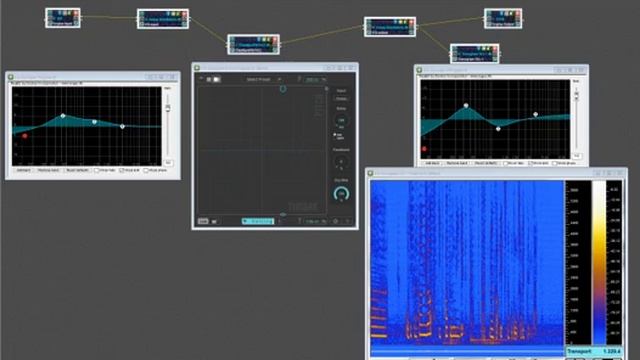Click the Dry/Wet knob in the delay plugin

pos(341,194)
